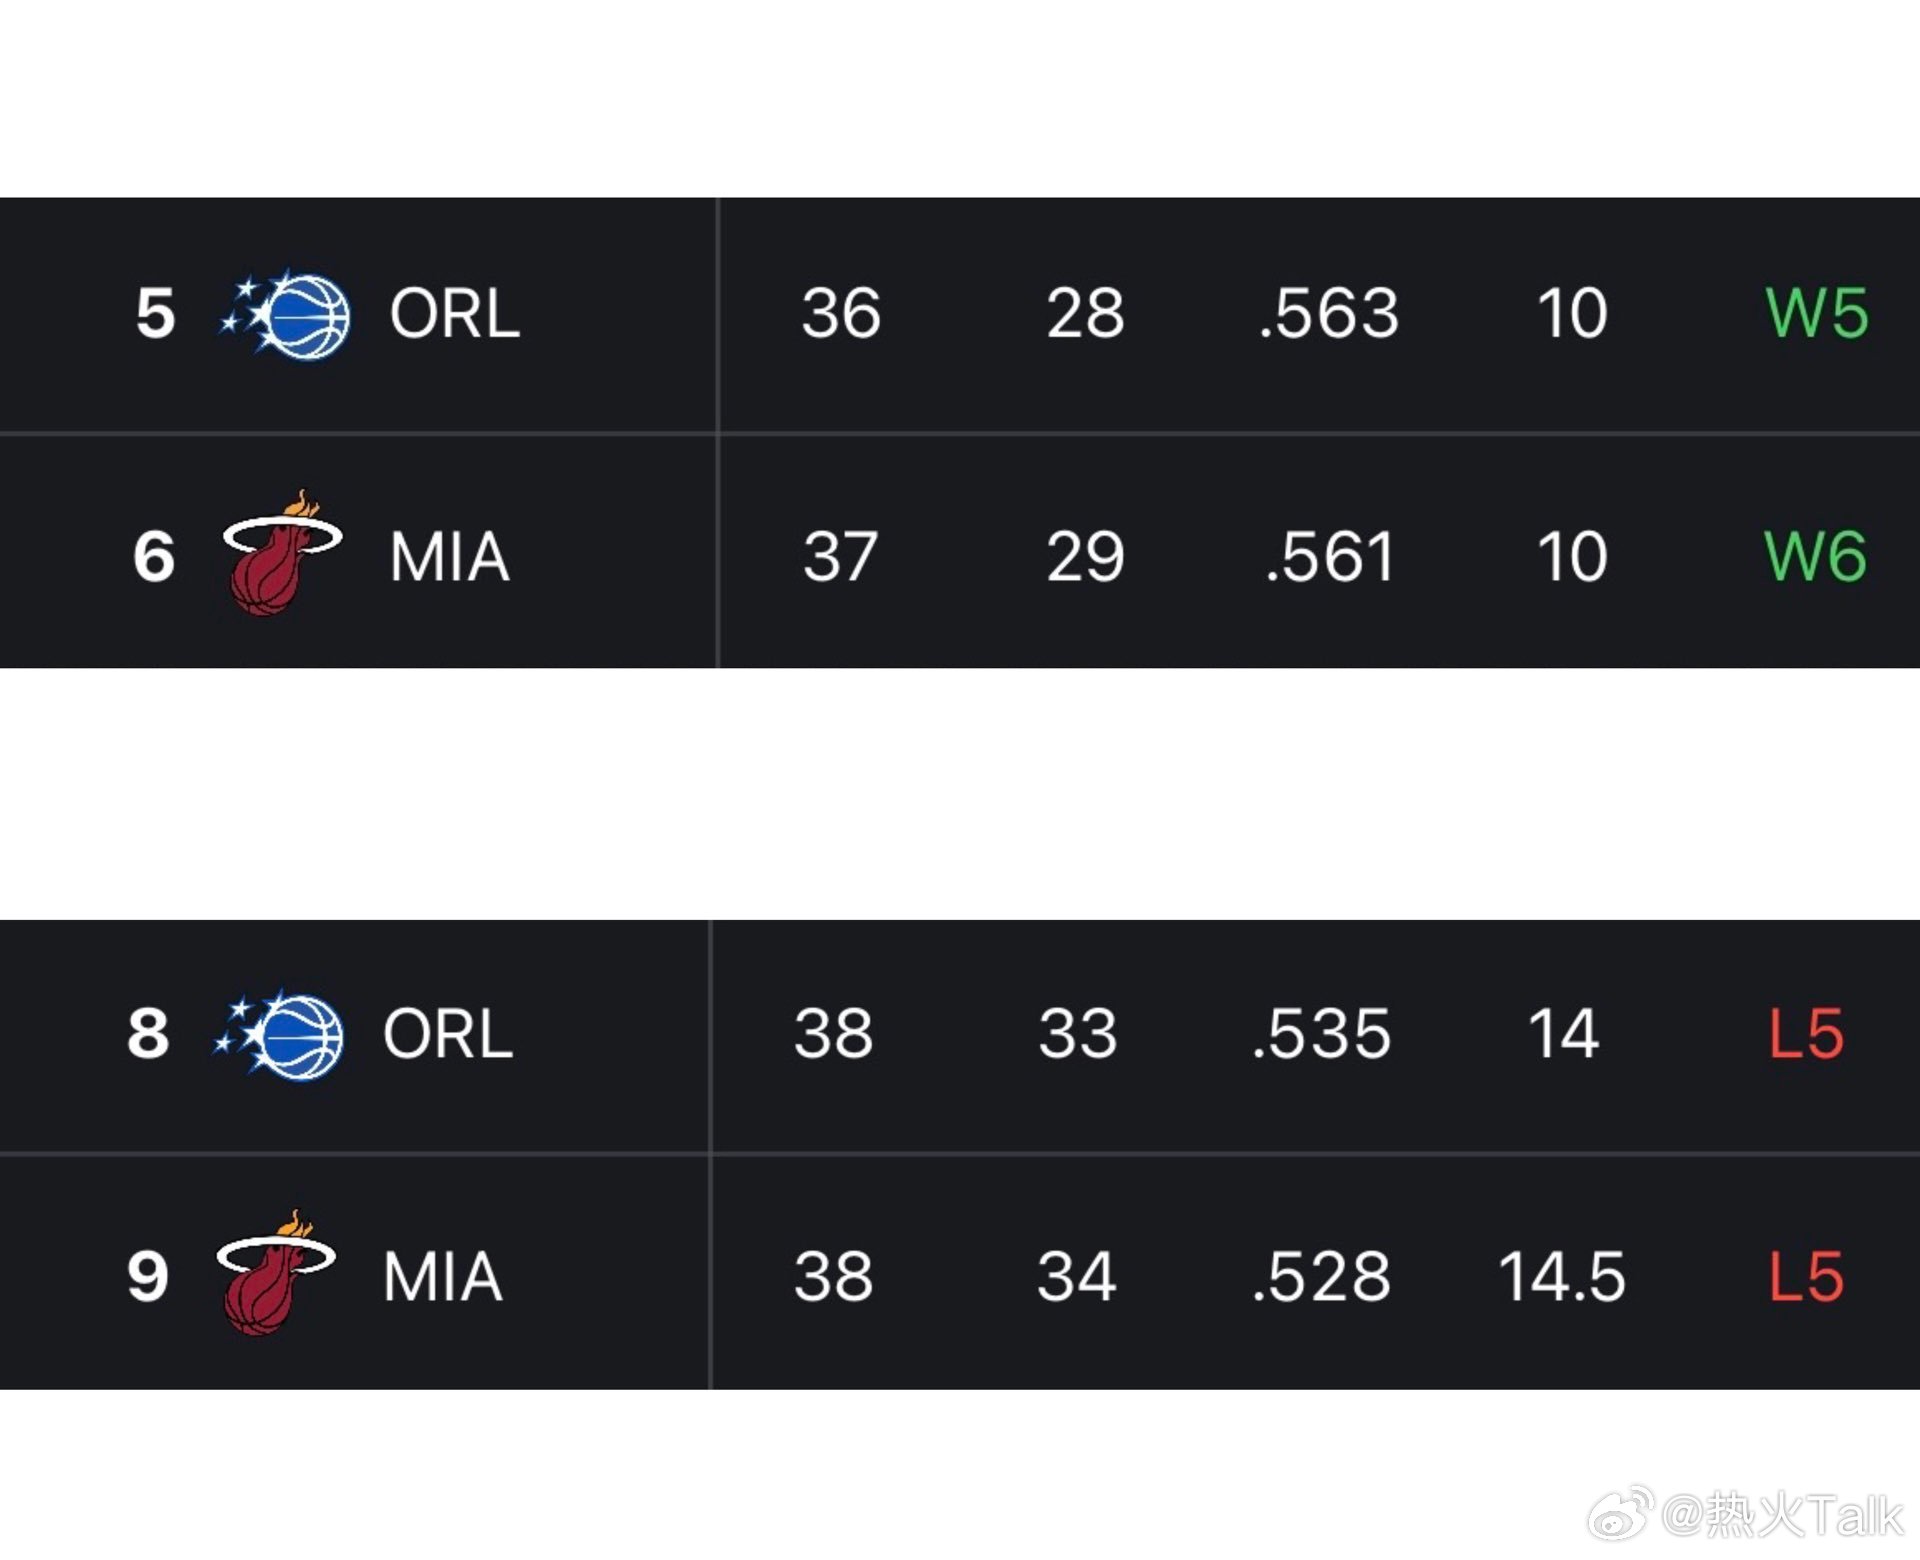Screen dimensions: 1920x1560
Task: Select the MIA team name beside rank 9
Action: [x=443, y=1277]
